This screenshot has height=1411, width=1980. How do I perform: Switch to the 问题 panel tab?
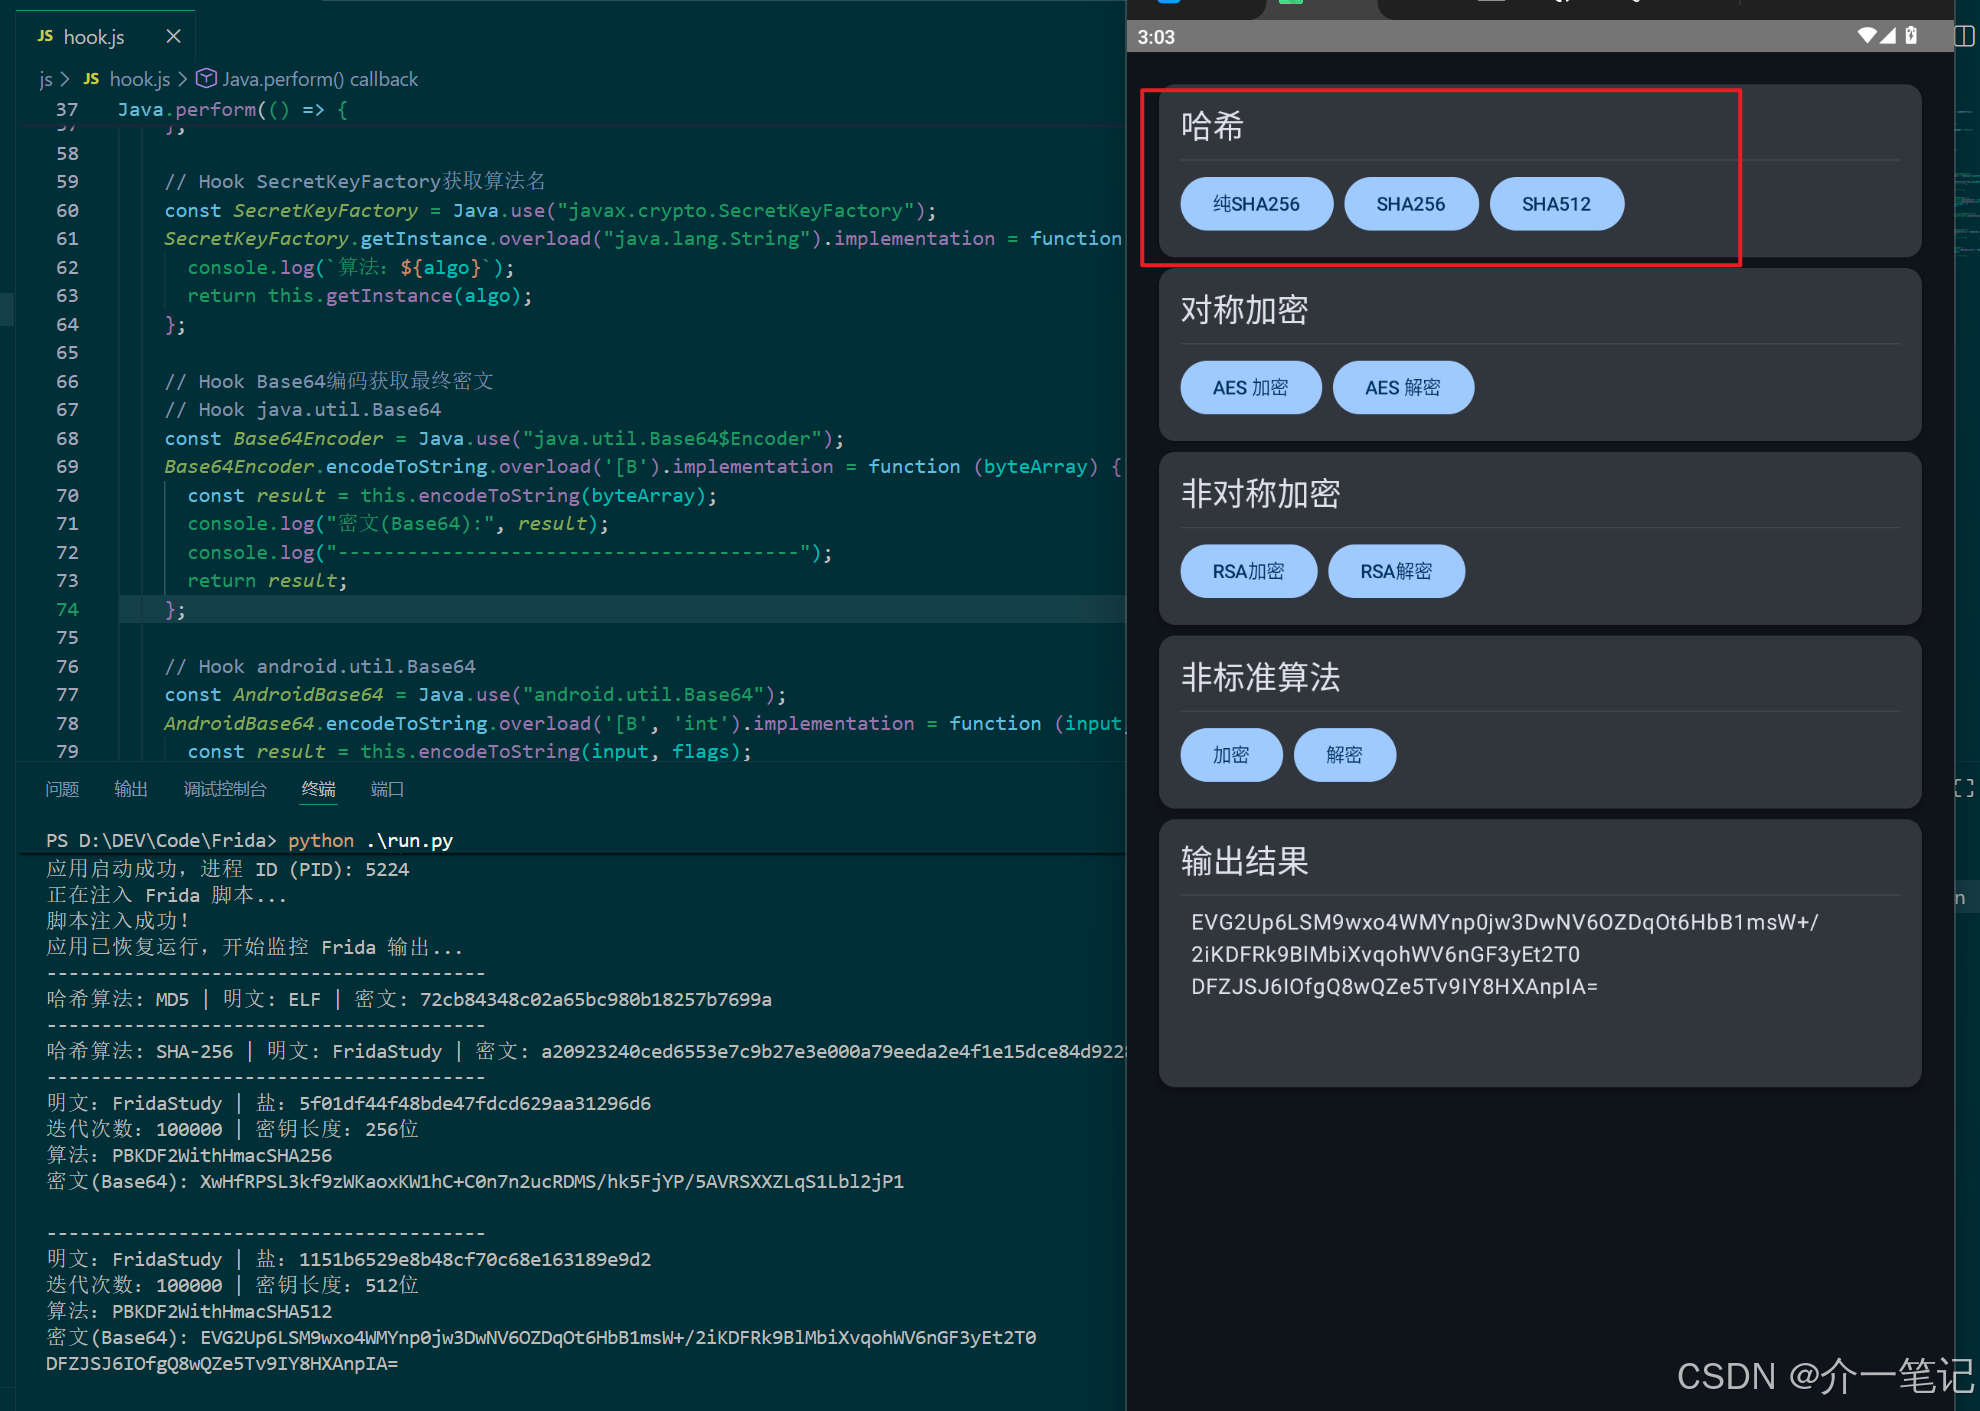(62, 789)
